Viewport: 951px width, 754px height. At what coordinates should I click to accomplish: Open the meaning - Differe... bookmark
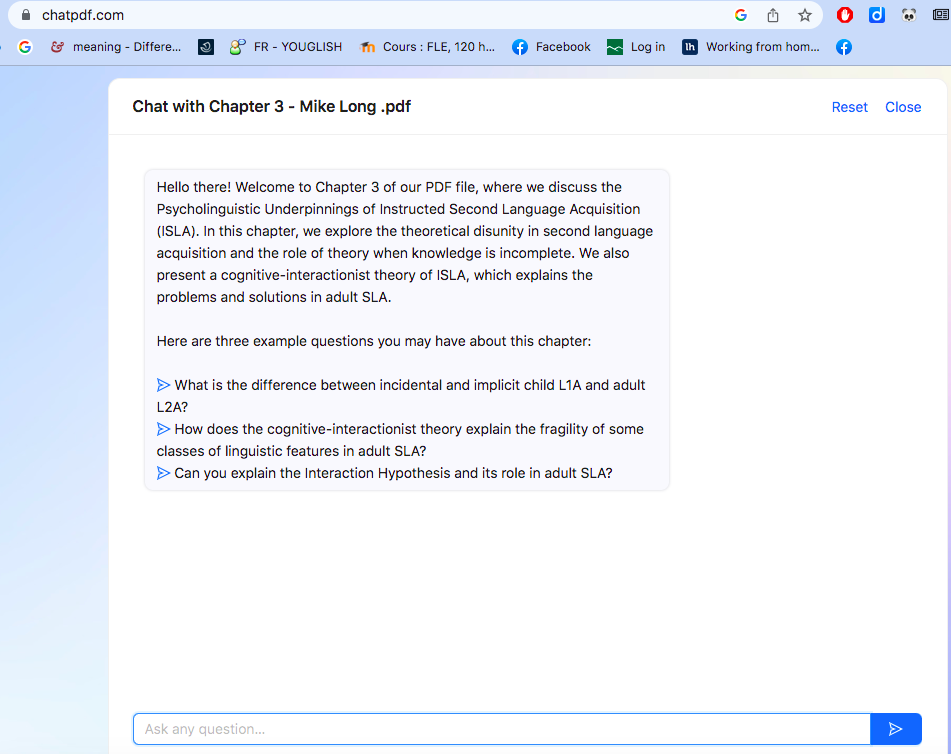click(x=116, y=47)
